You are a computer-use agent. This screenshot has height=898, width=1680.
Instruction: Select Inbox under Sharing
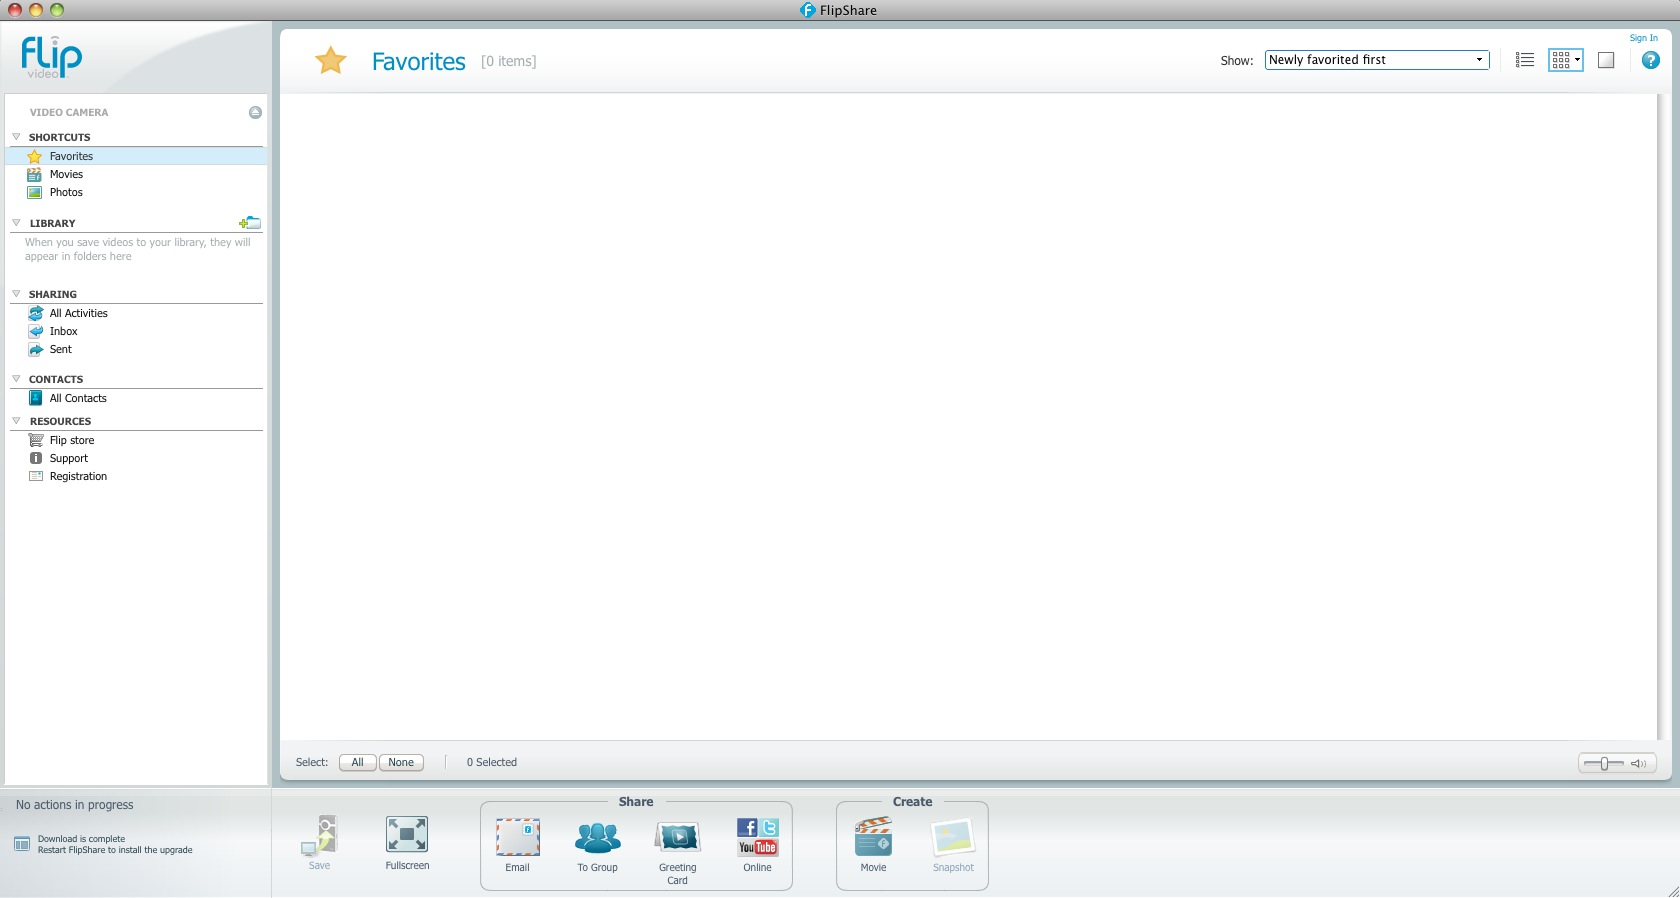tap(63, 331)
